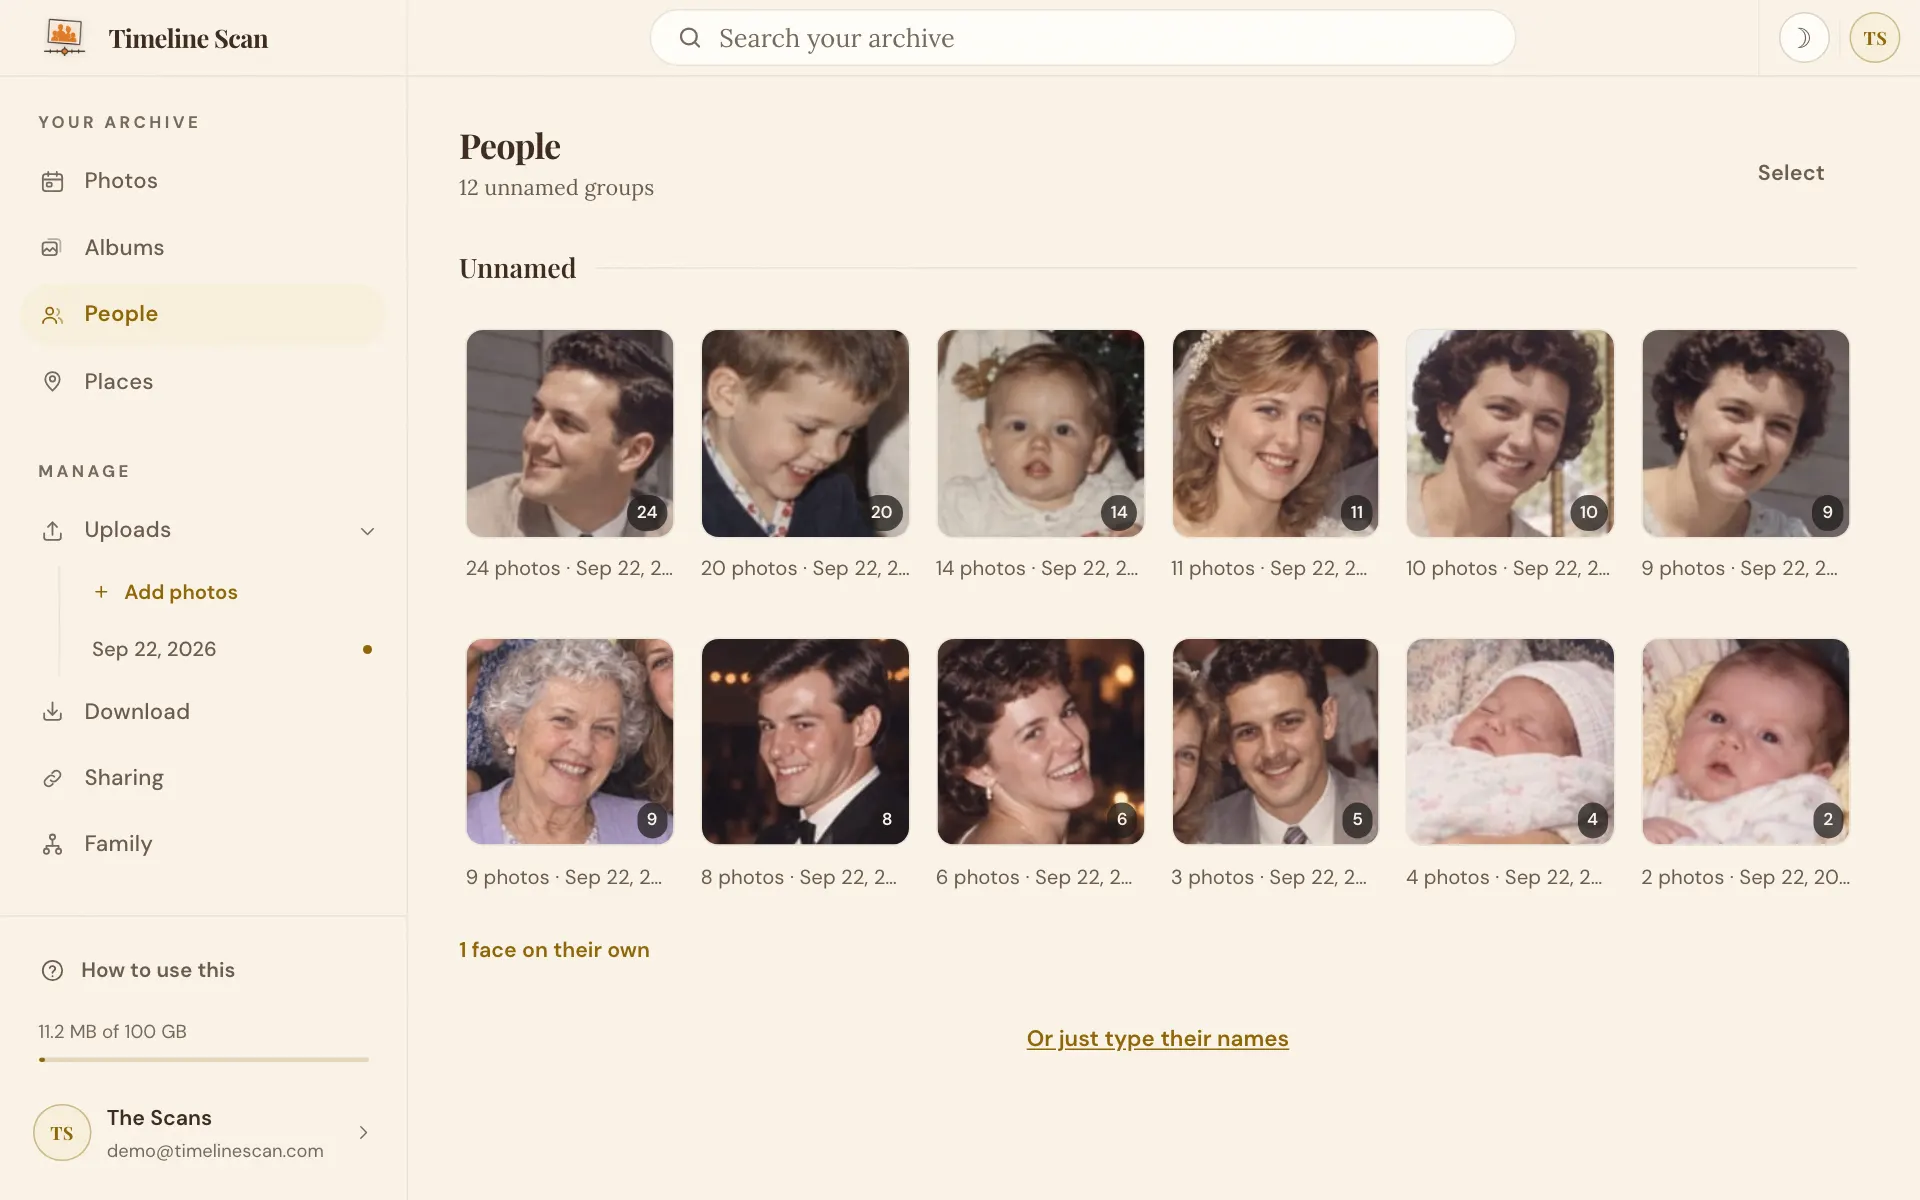Click the Photos calendar icon in sidebar
Viewport: 1920px width, 1200px height.
coord(52,181)
